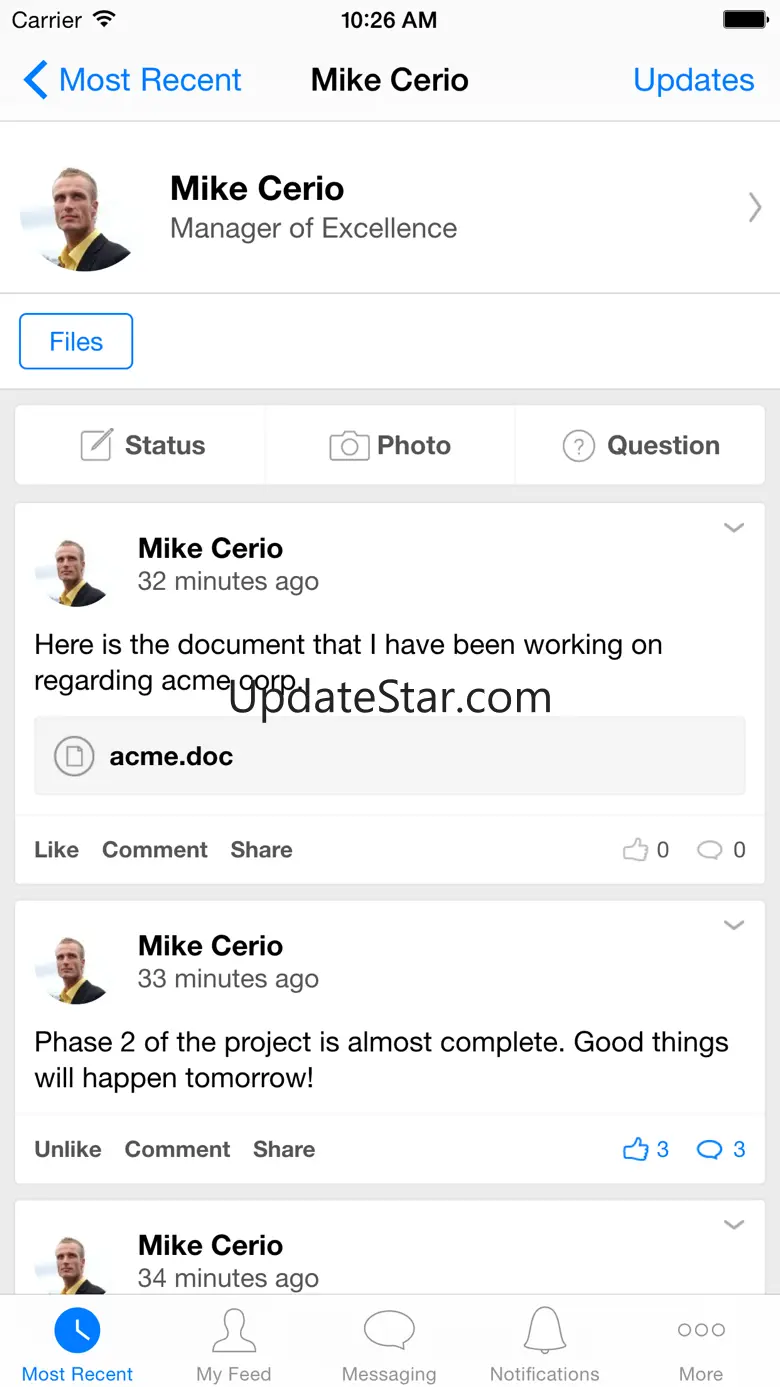This screenshot has height=1387, width=780.
Task: Tap the Notifications bell icon
Action: click(x=545, y=1330)
